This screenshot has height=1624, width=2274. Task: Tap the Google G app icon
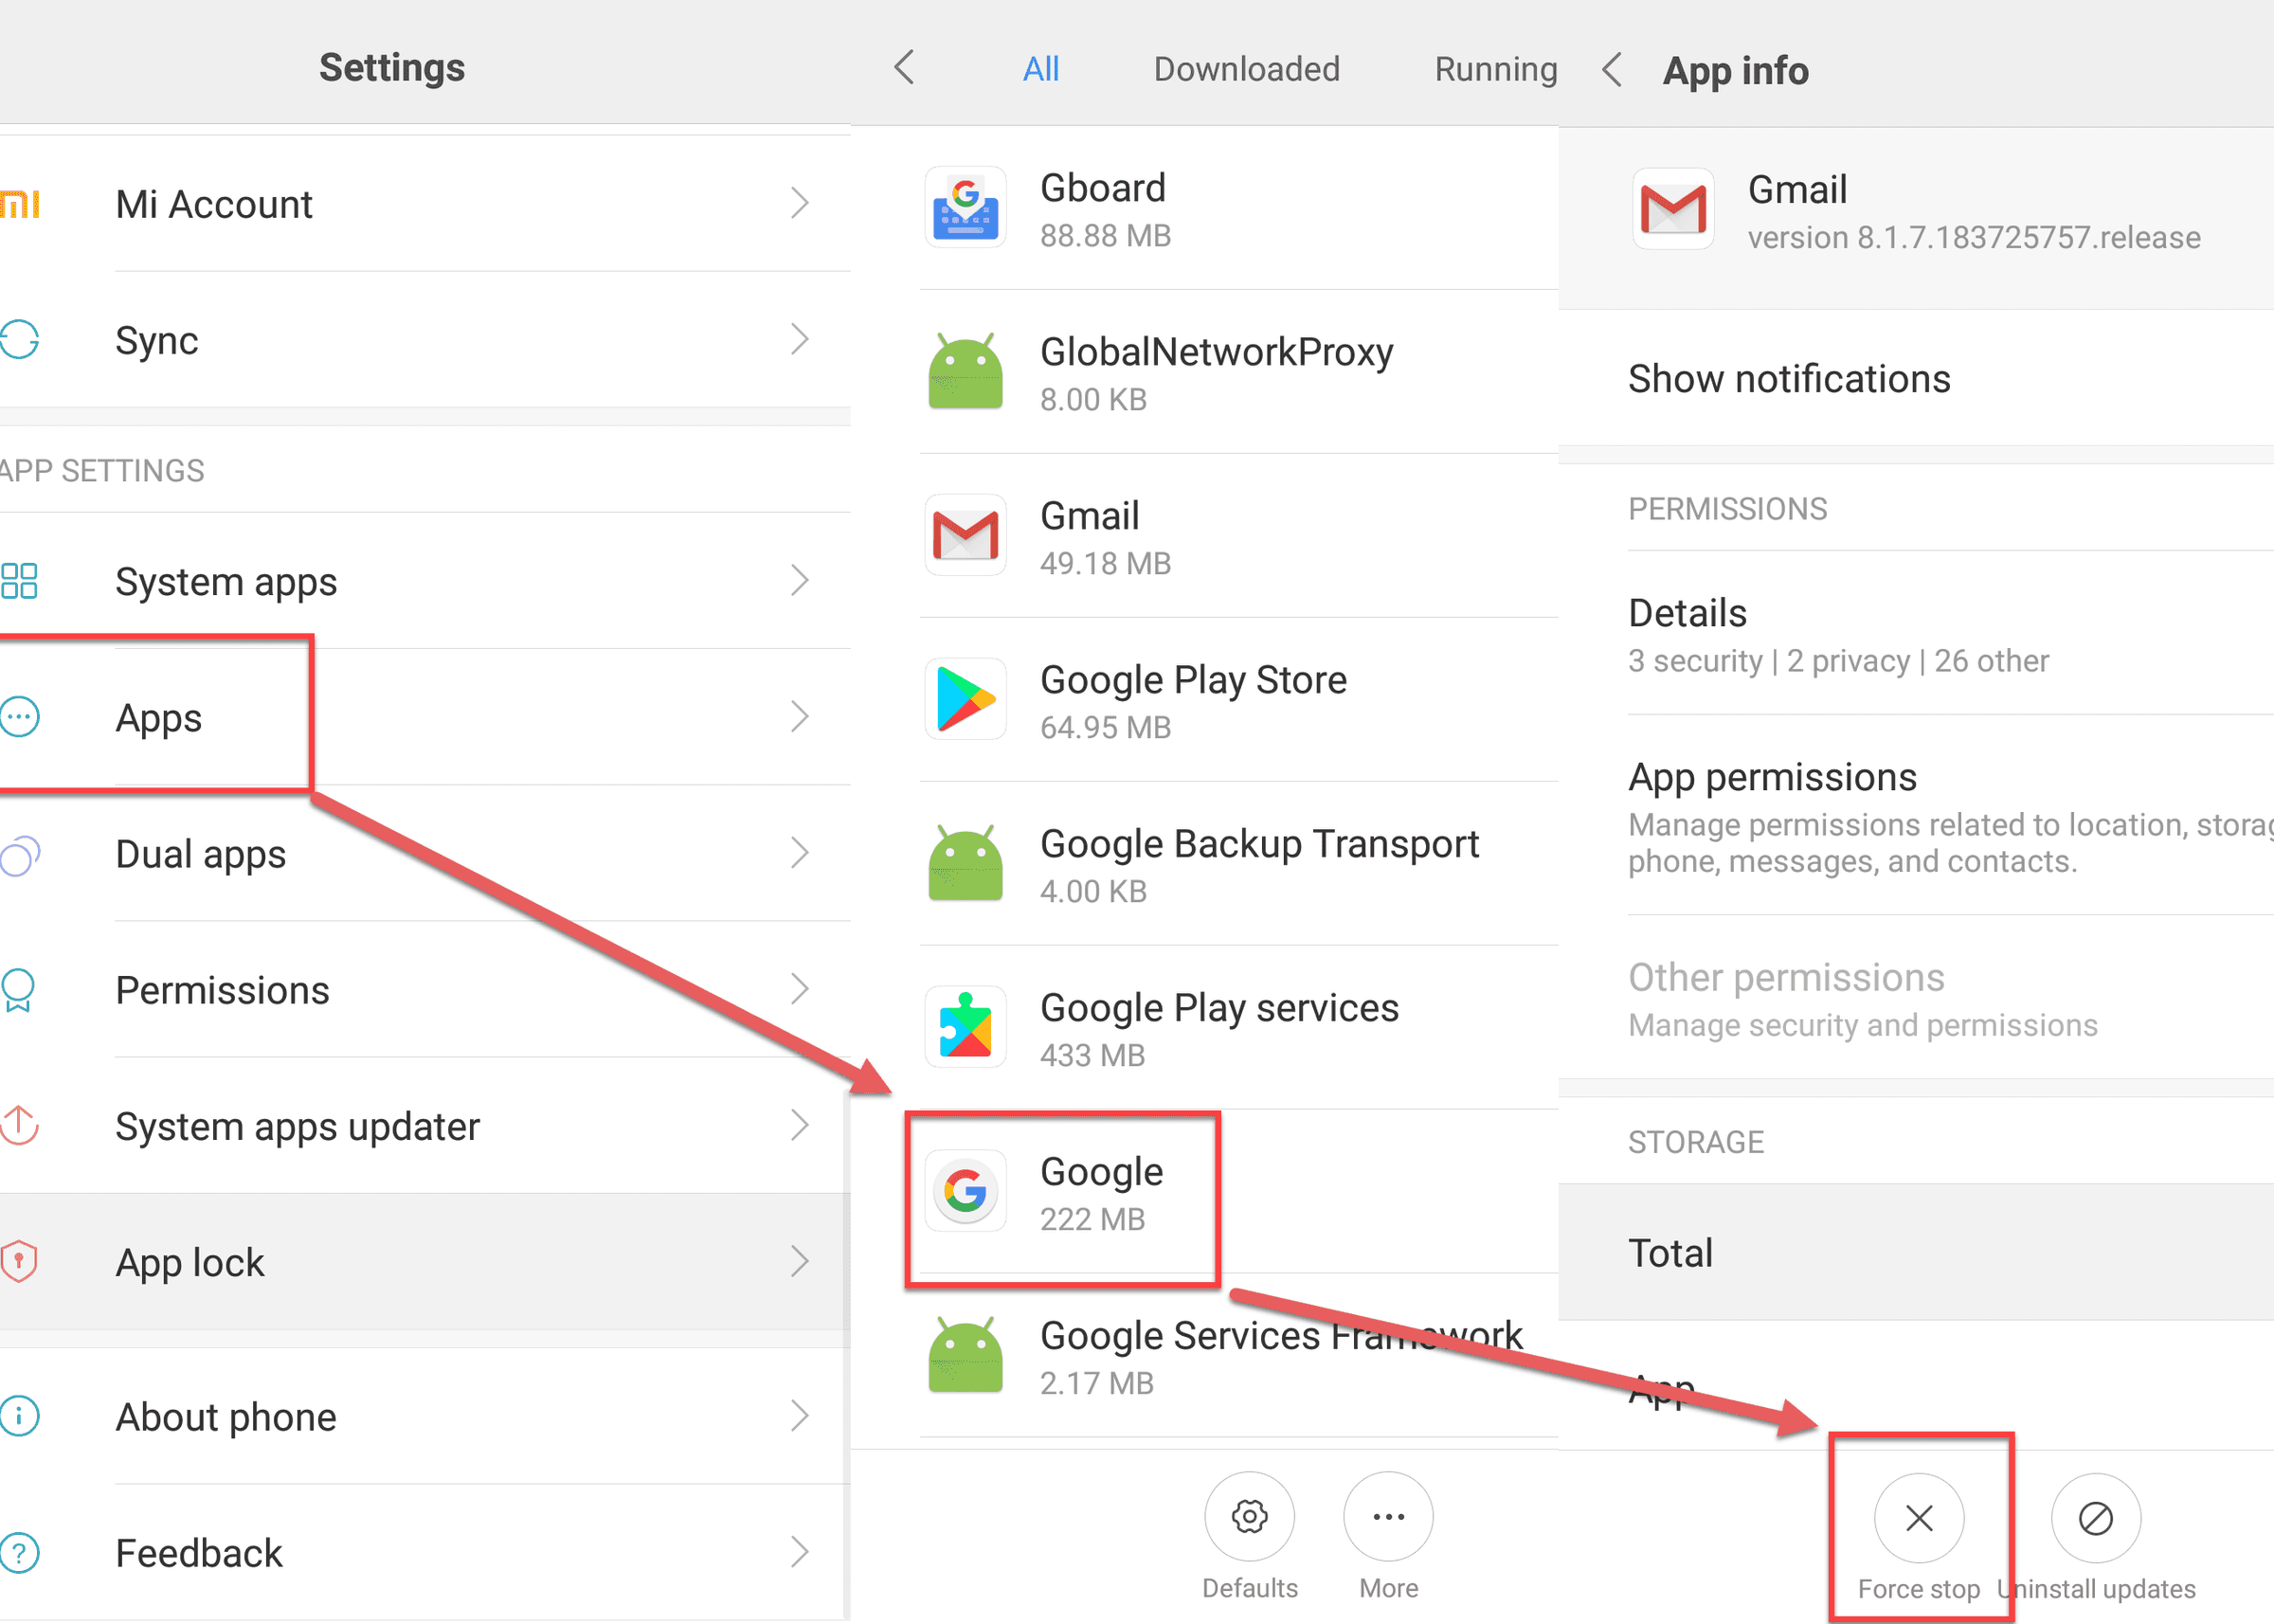tap(965, 1191)
